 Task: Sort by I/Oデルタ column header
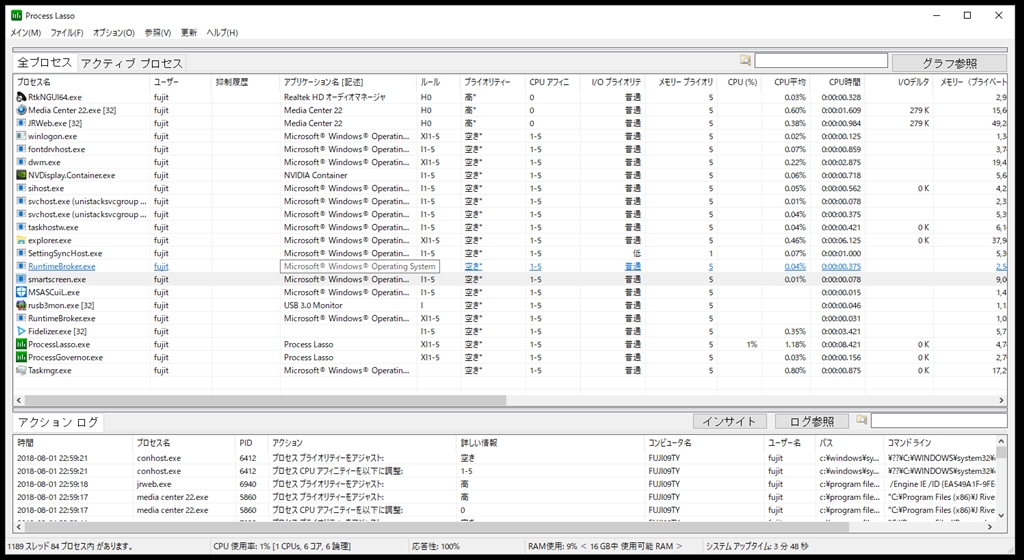coord(899,82)
